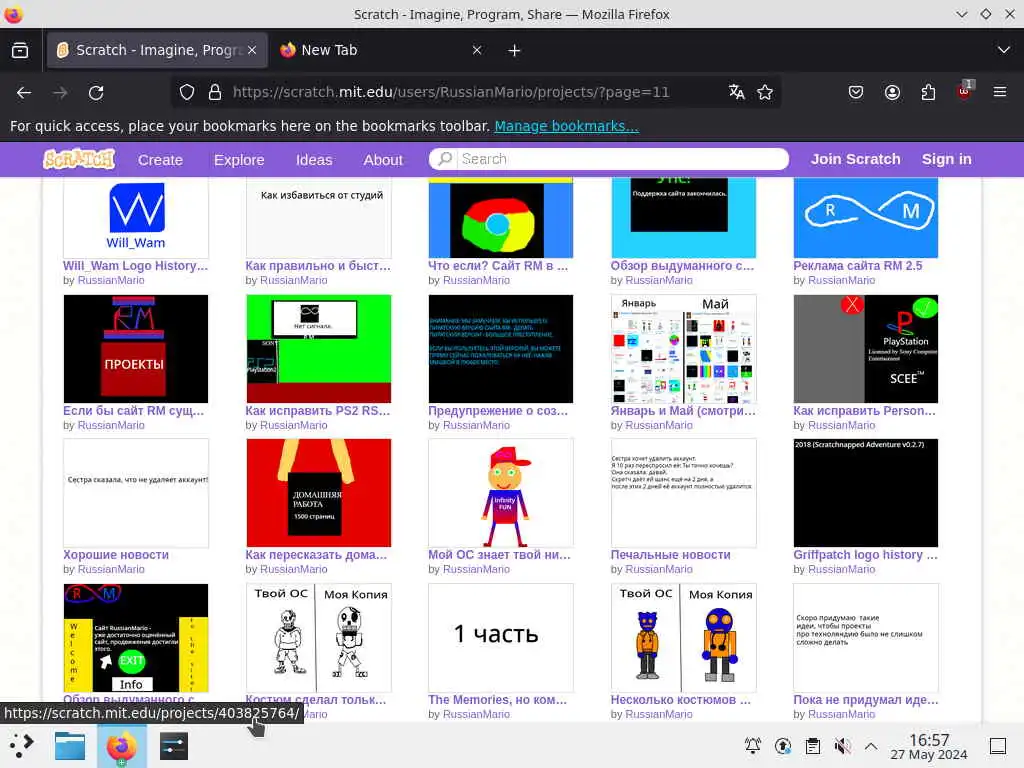Click the translate page icon in address bar
The image size is (1024, 768).
737,92
